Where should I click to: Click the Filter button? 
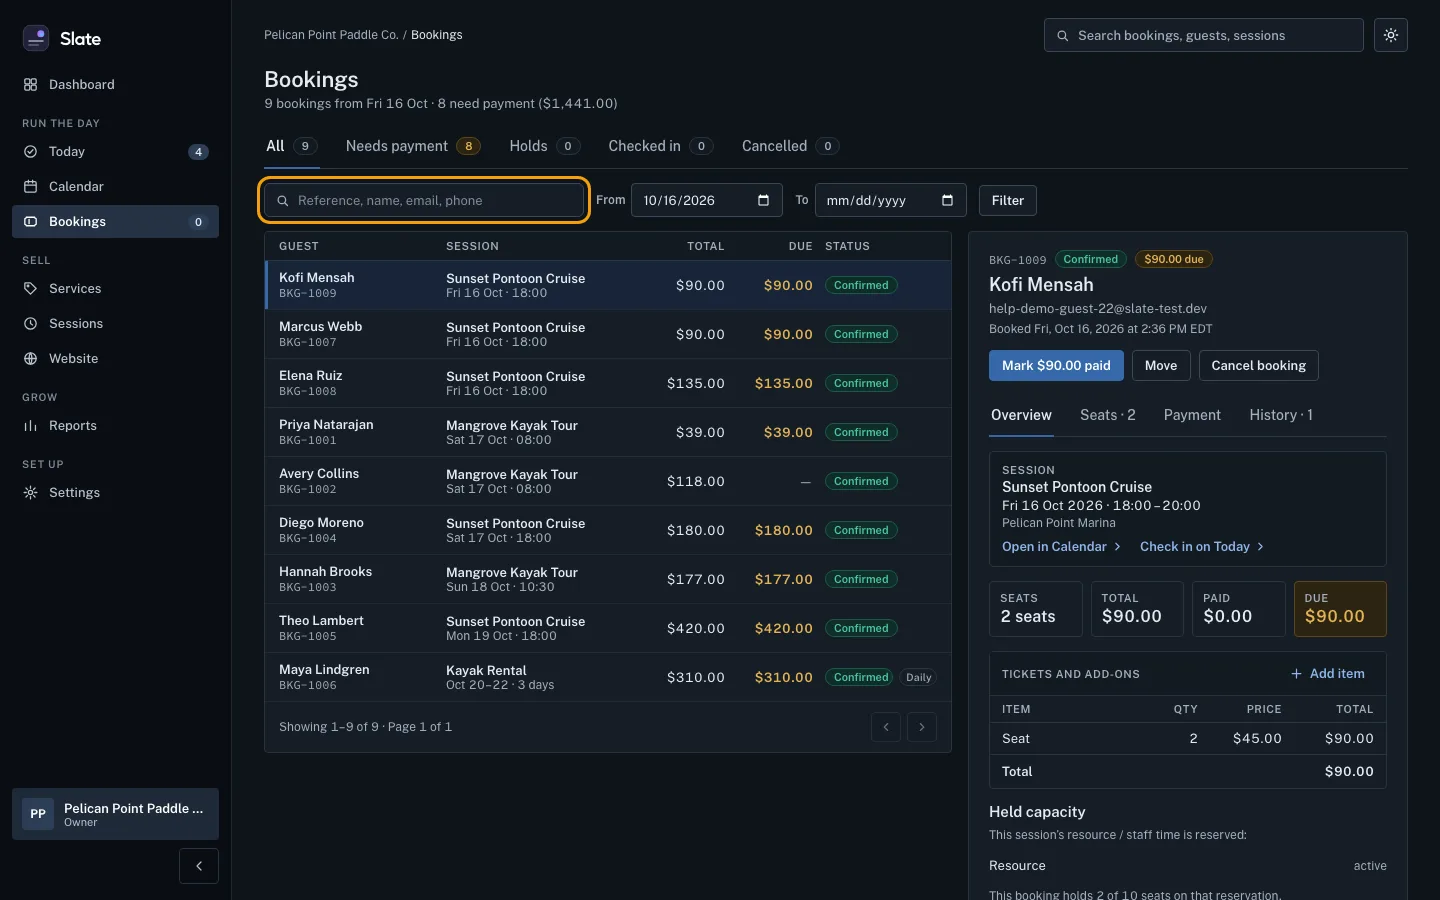pos(1008,201)
